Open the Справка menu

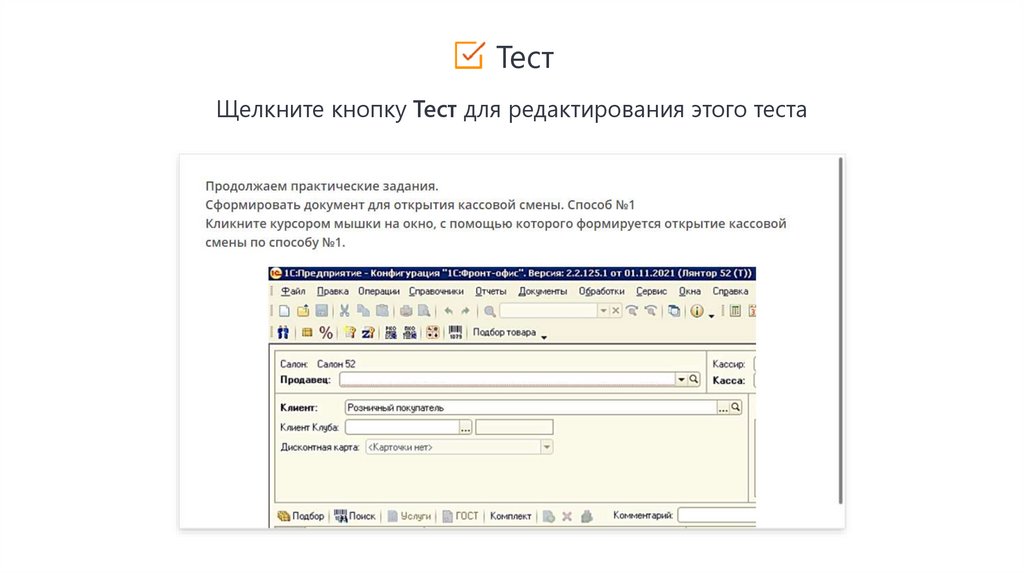click(x=730, y=291)
